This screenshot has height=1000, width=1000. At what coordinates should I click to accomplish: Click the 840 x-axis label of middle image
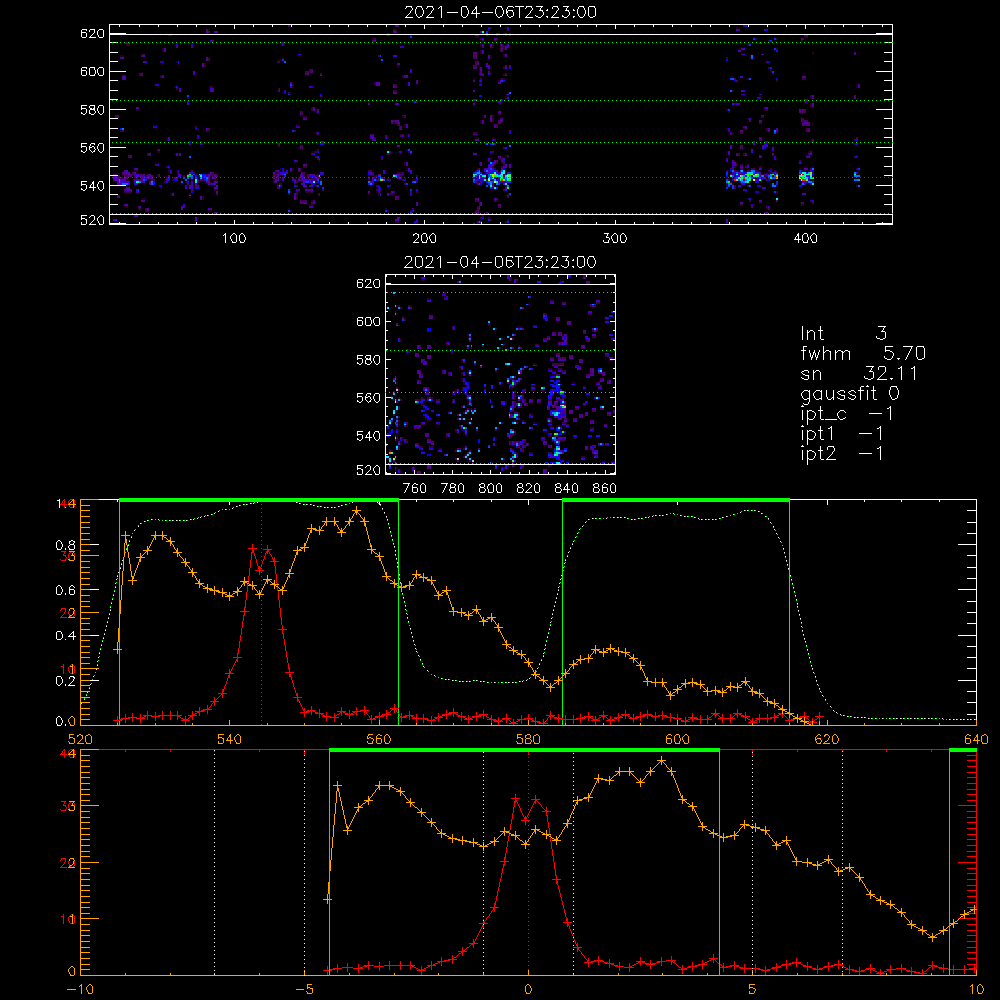(566, 489)
